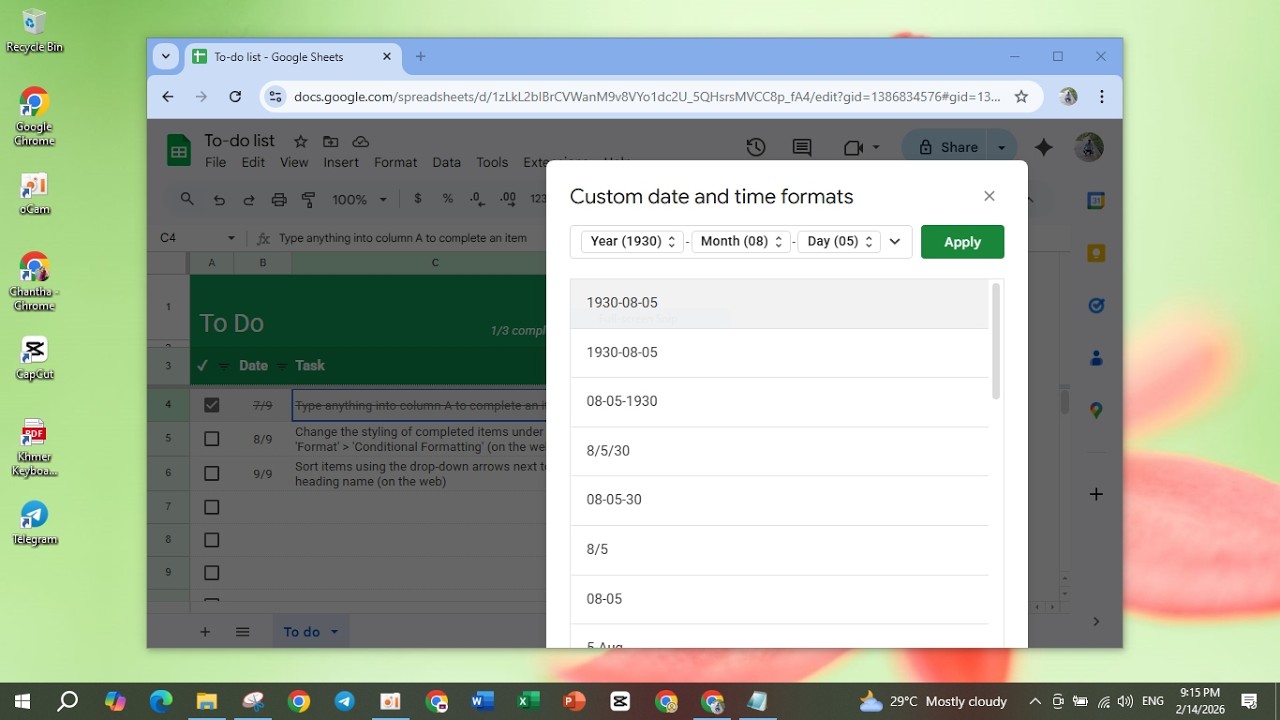Open the 100% zoom dropdown
This screenshot has height=720, width=1280.
coord(359,200)
